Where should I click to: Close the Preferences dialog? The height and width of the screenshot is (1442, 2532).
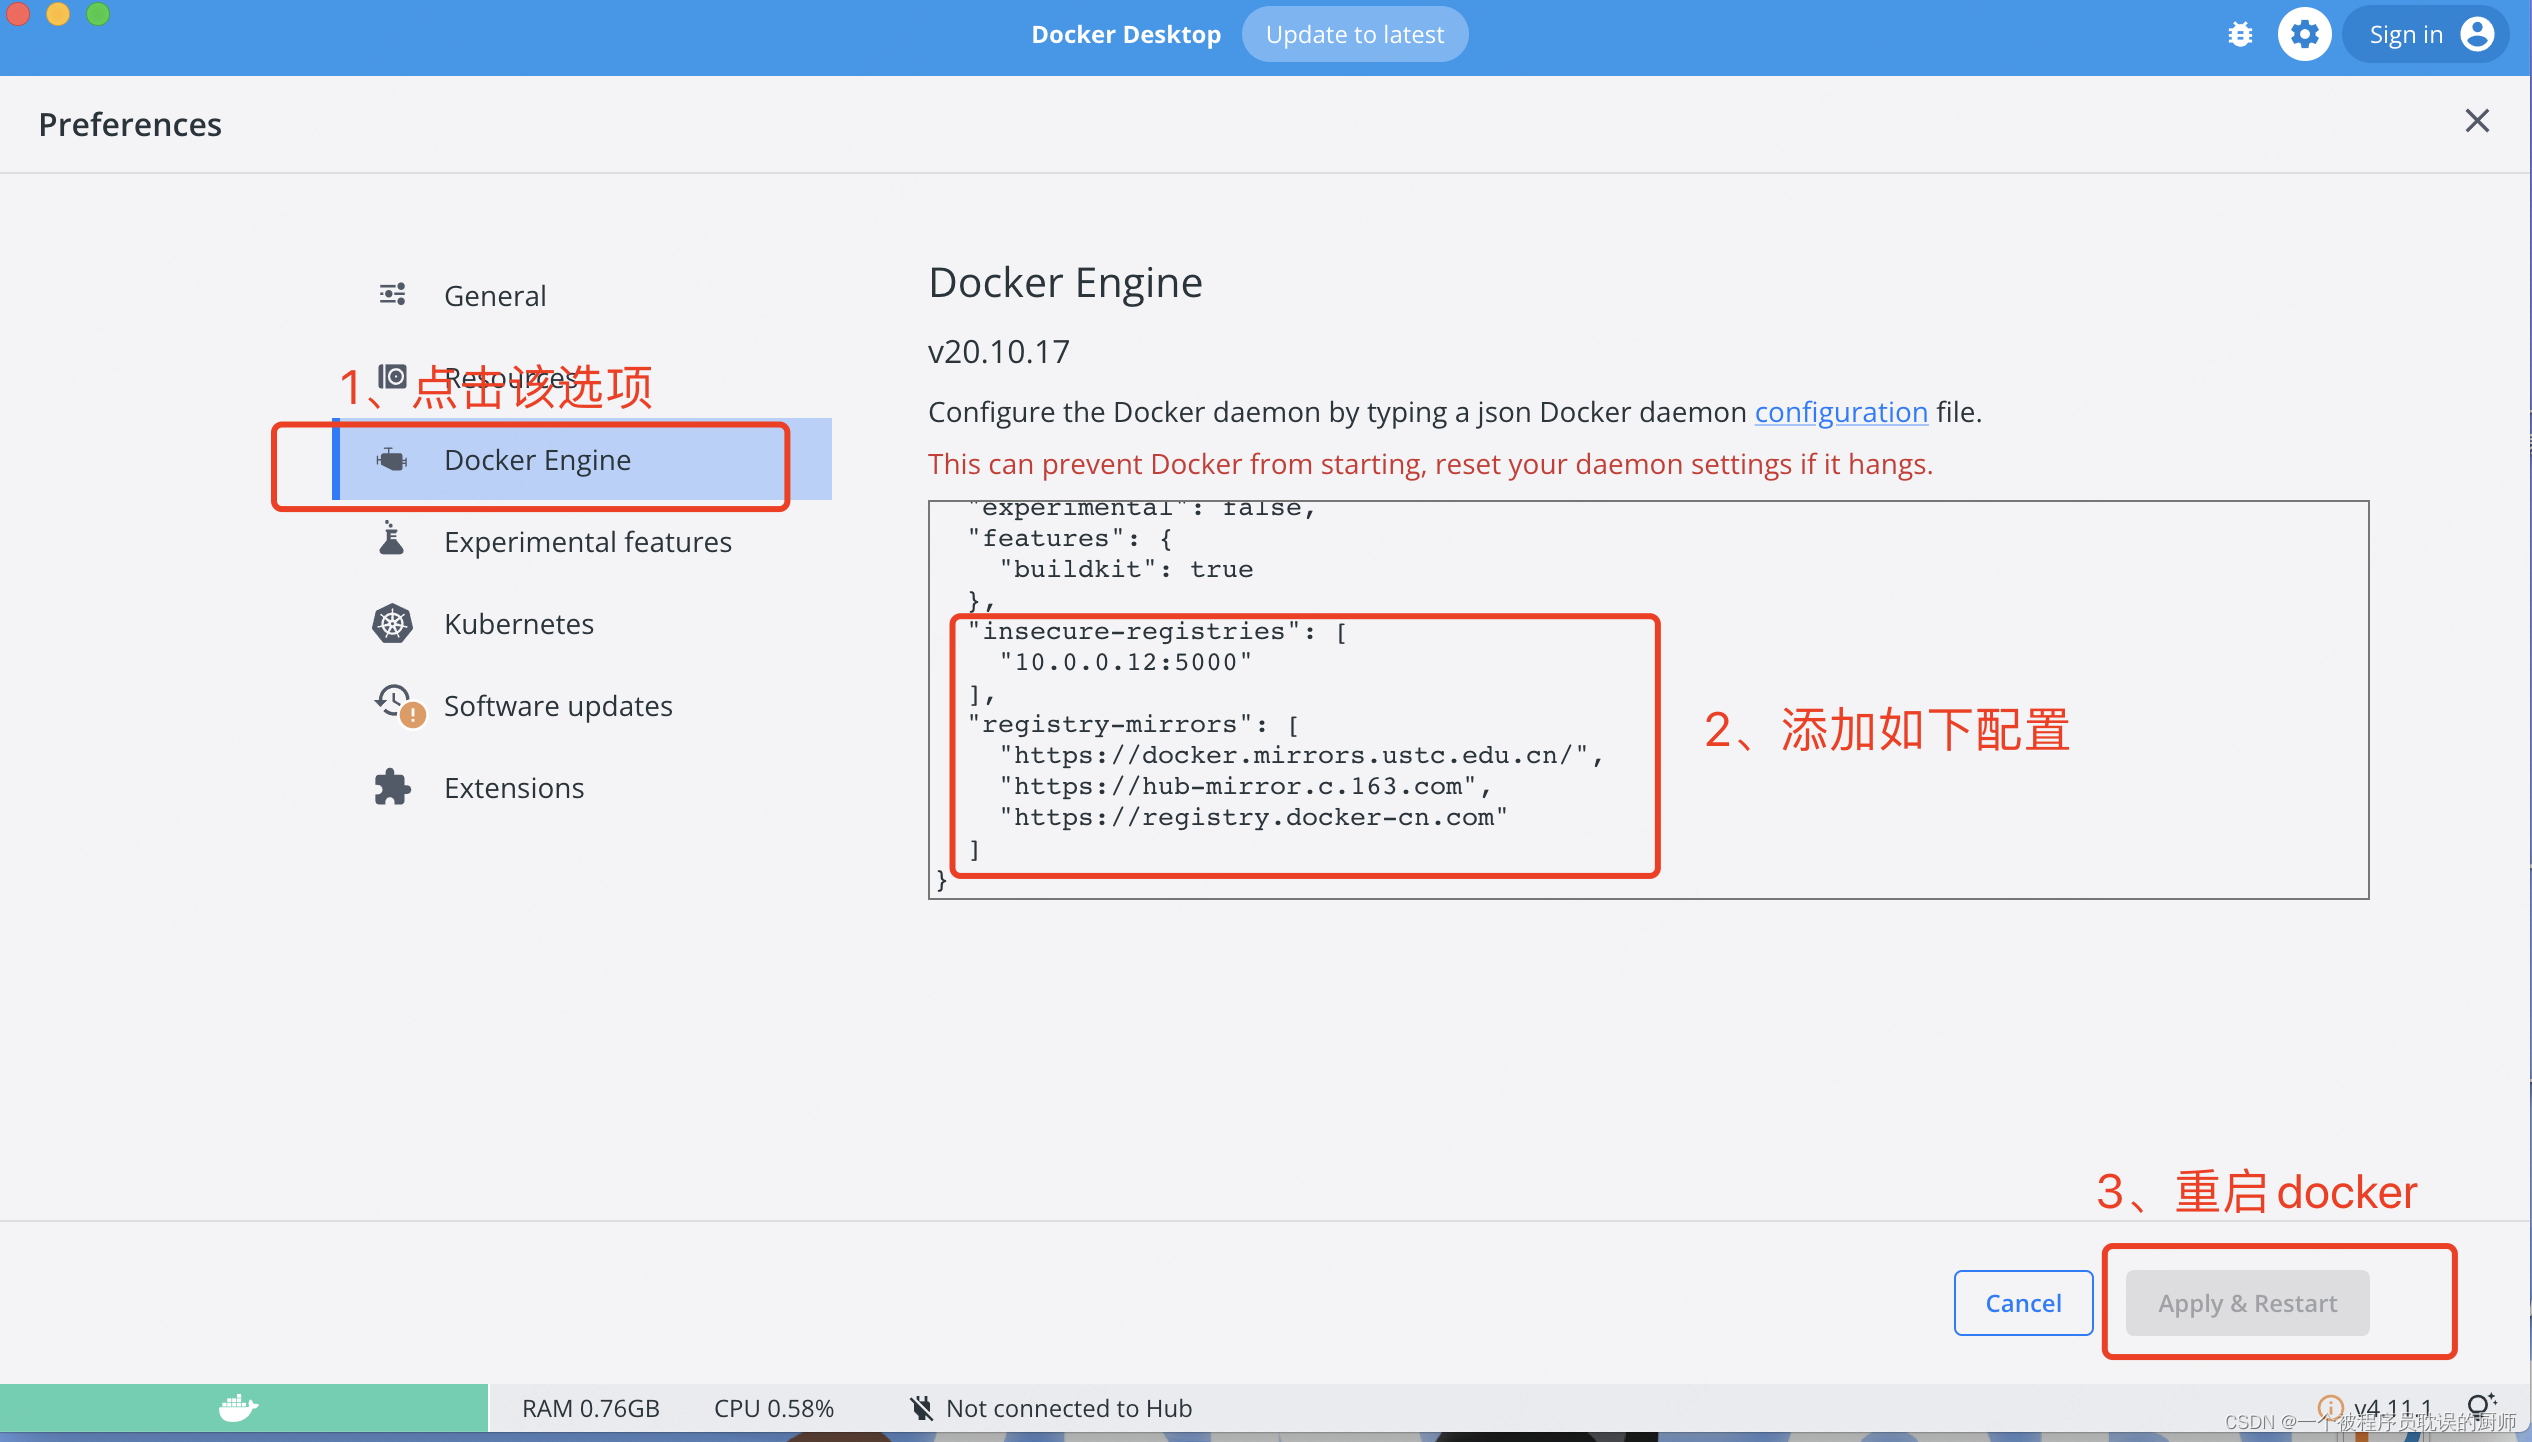click(x=2477, y=121)
